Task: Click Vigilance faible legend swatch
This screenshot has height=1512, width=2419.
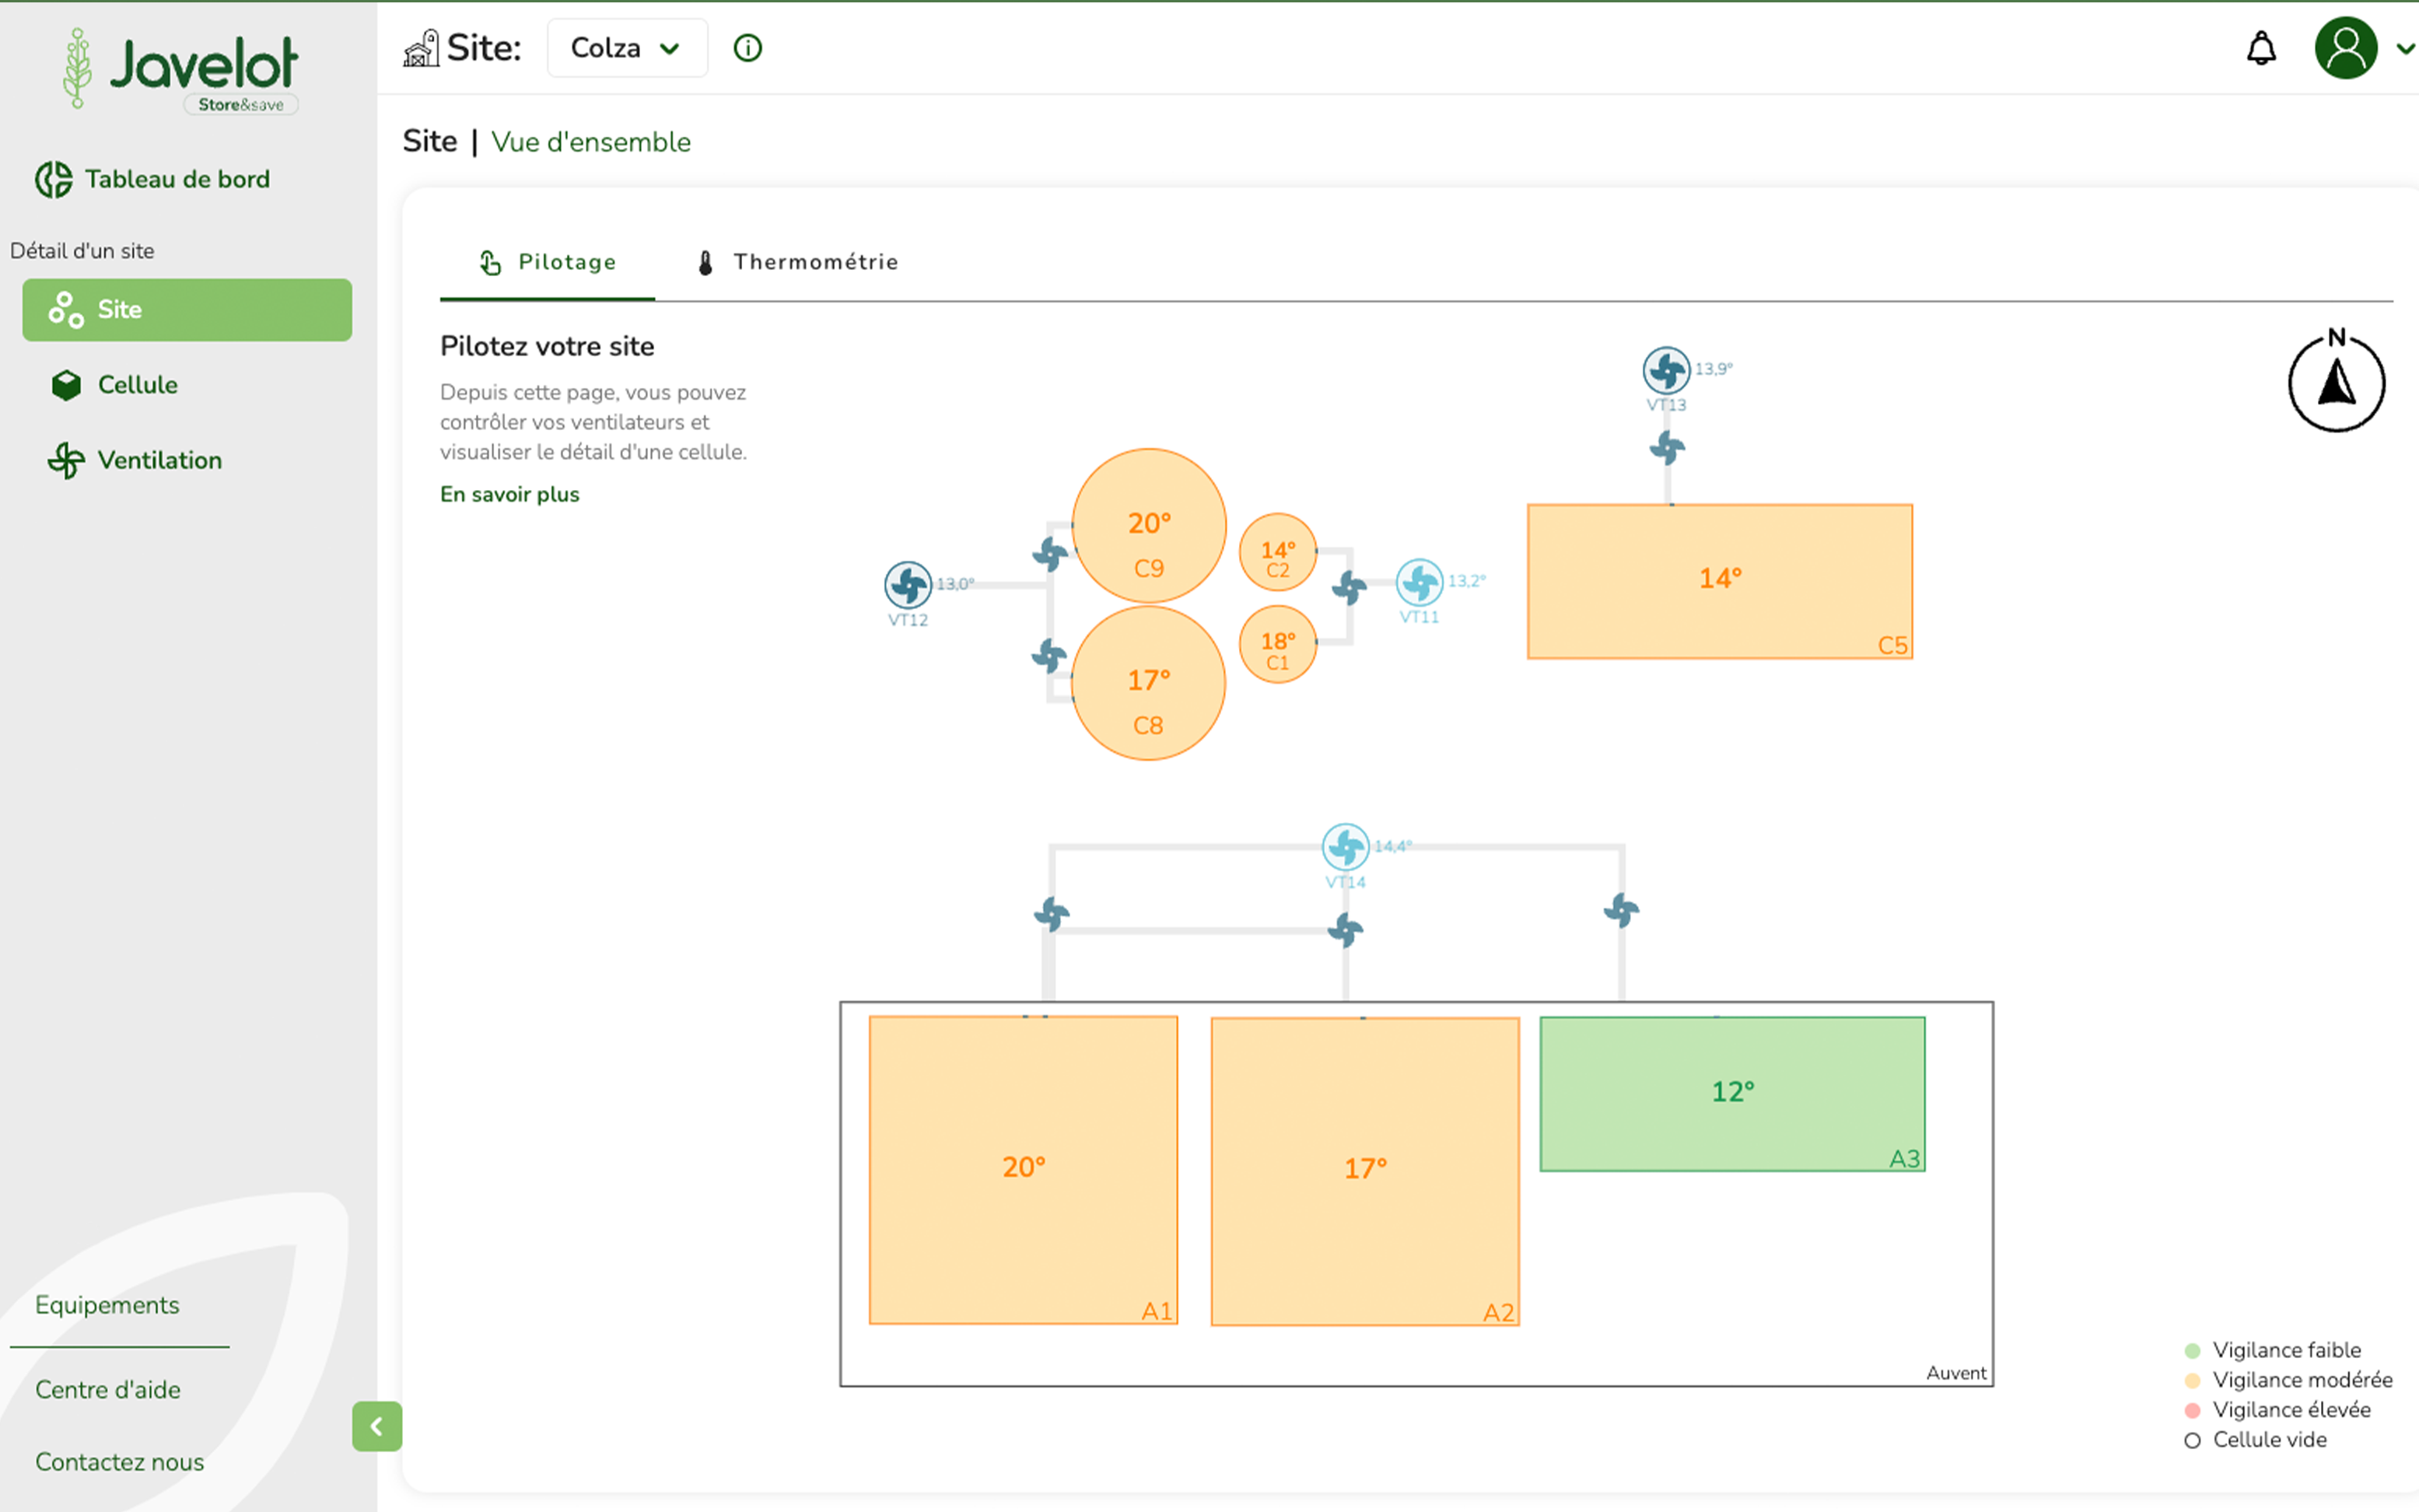Action: click(2192, 1351)
